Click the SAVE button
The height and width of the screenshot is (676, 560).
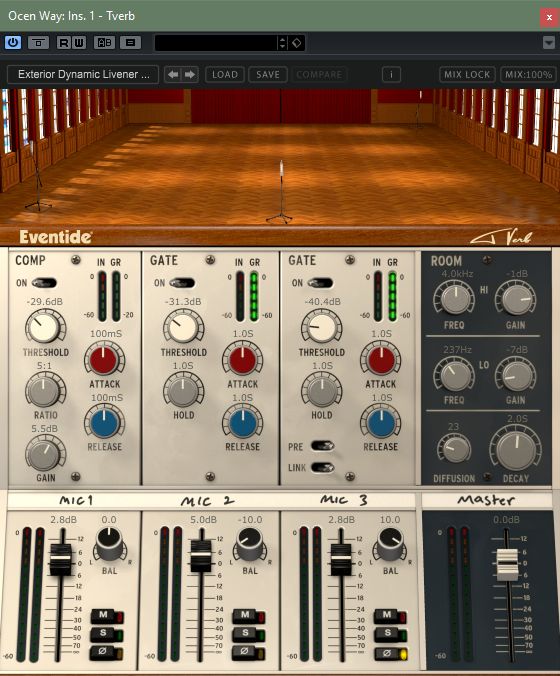click(x=268, y=75)
